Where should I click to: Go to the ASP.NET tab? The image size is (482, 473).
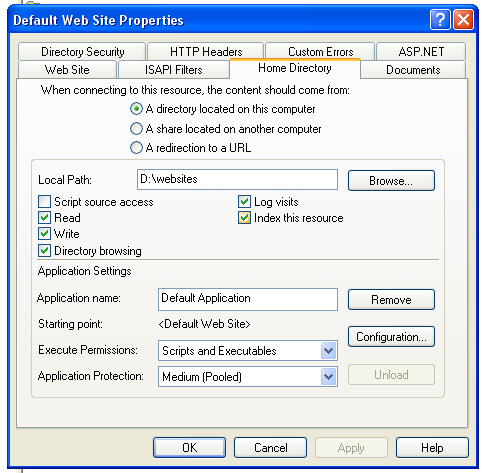pyautogui.click(x=421, y=52)
